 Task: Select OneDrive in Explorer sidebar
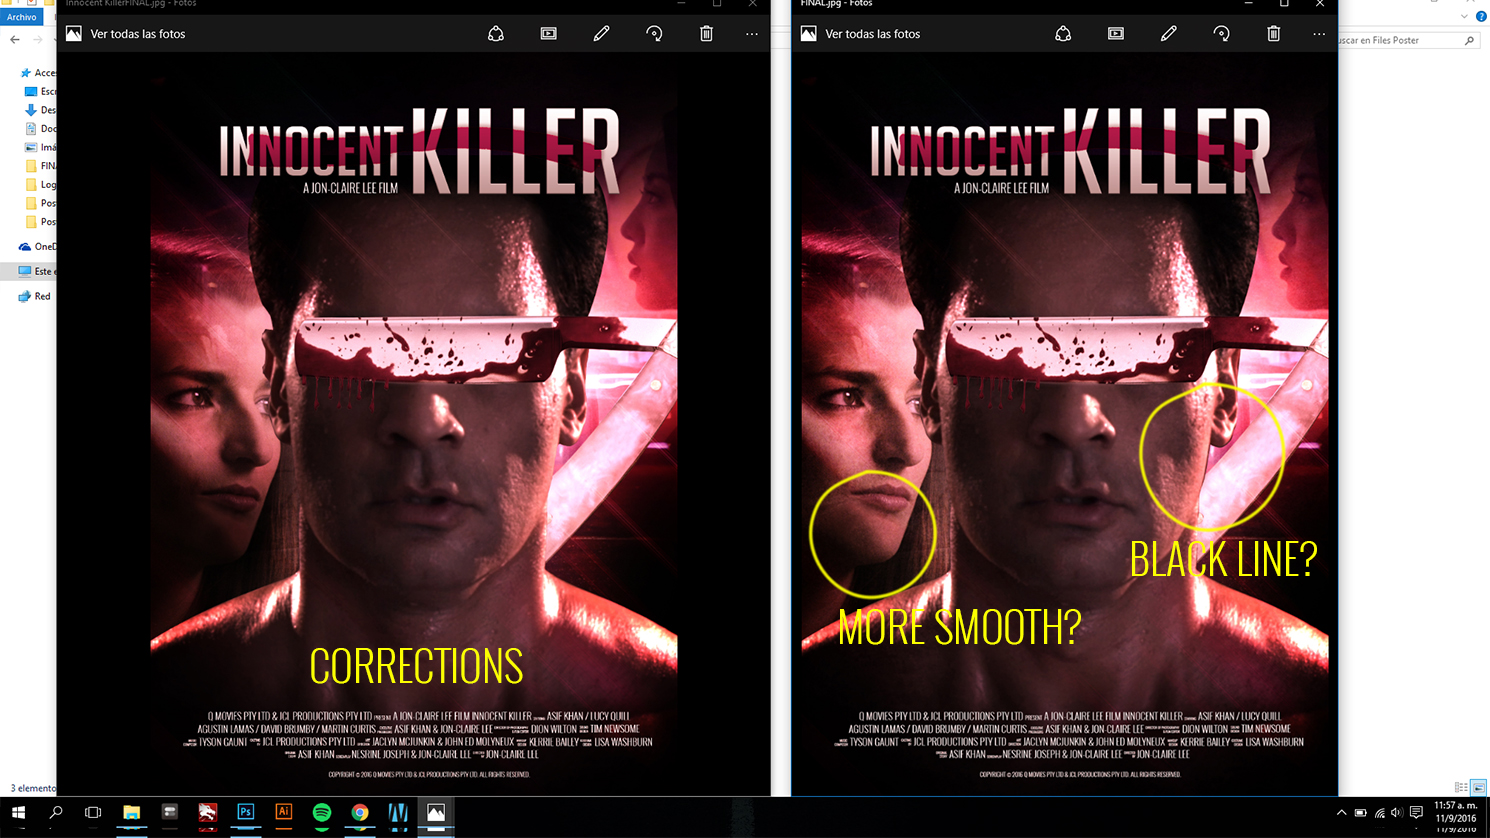click(37, 247)
